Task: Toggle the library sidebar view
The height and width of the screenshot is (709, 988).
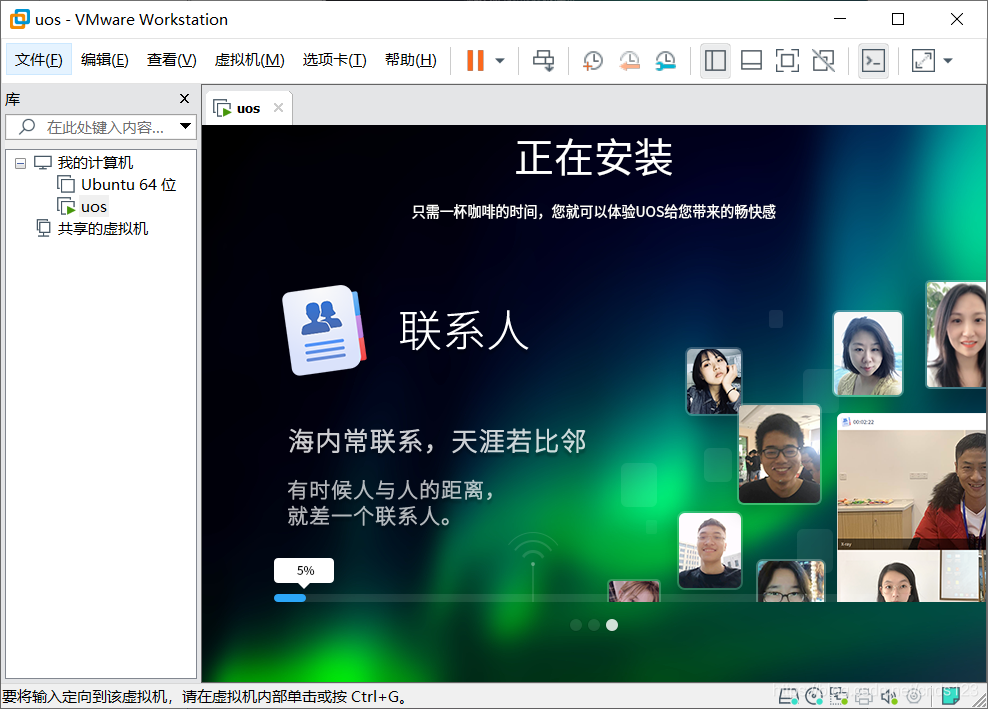Action: [x=715, y=61]
